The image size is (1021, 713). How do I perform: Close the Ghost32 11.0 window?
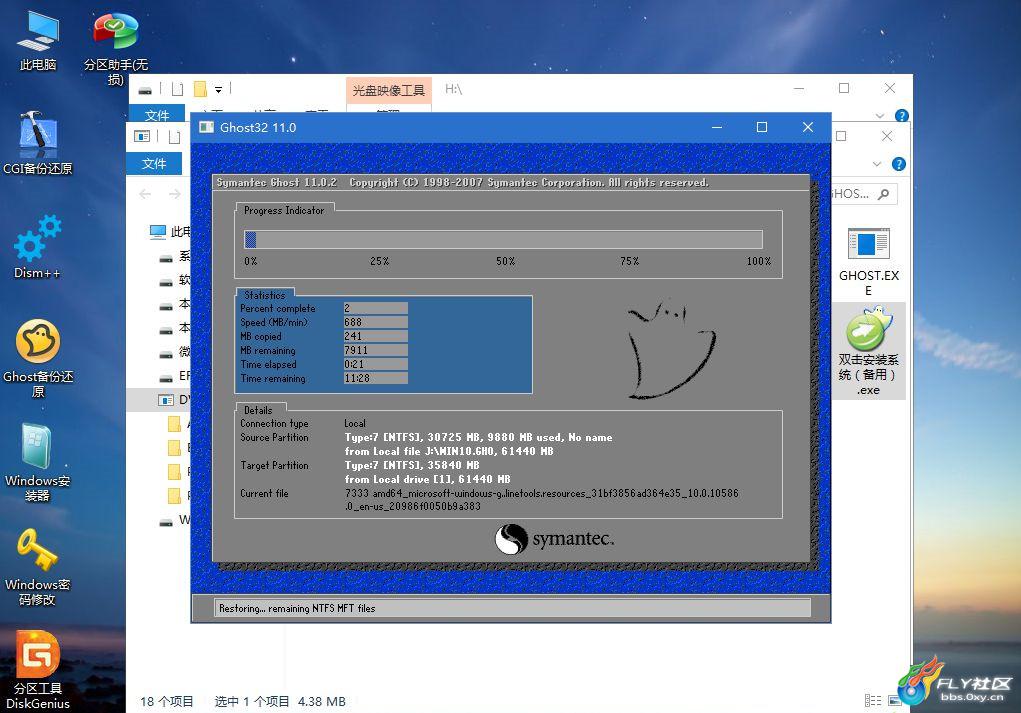tap(808, 128)
